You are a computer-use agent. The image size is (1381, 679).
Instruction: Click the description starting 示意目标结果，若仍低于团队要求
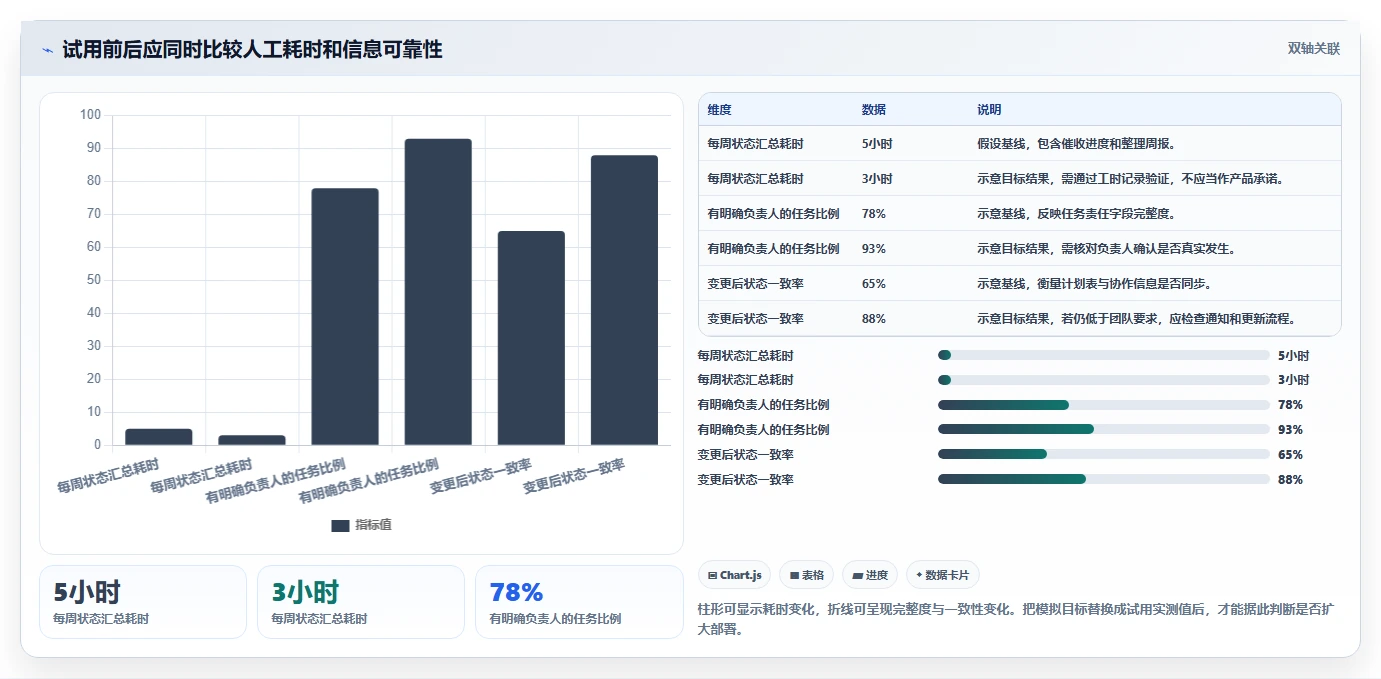pos(1137,319)
